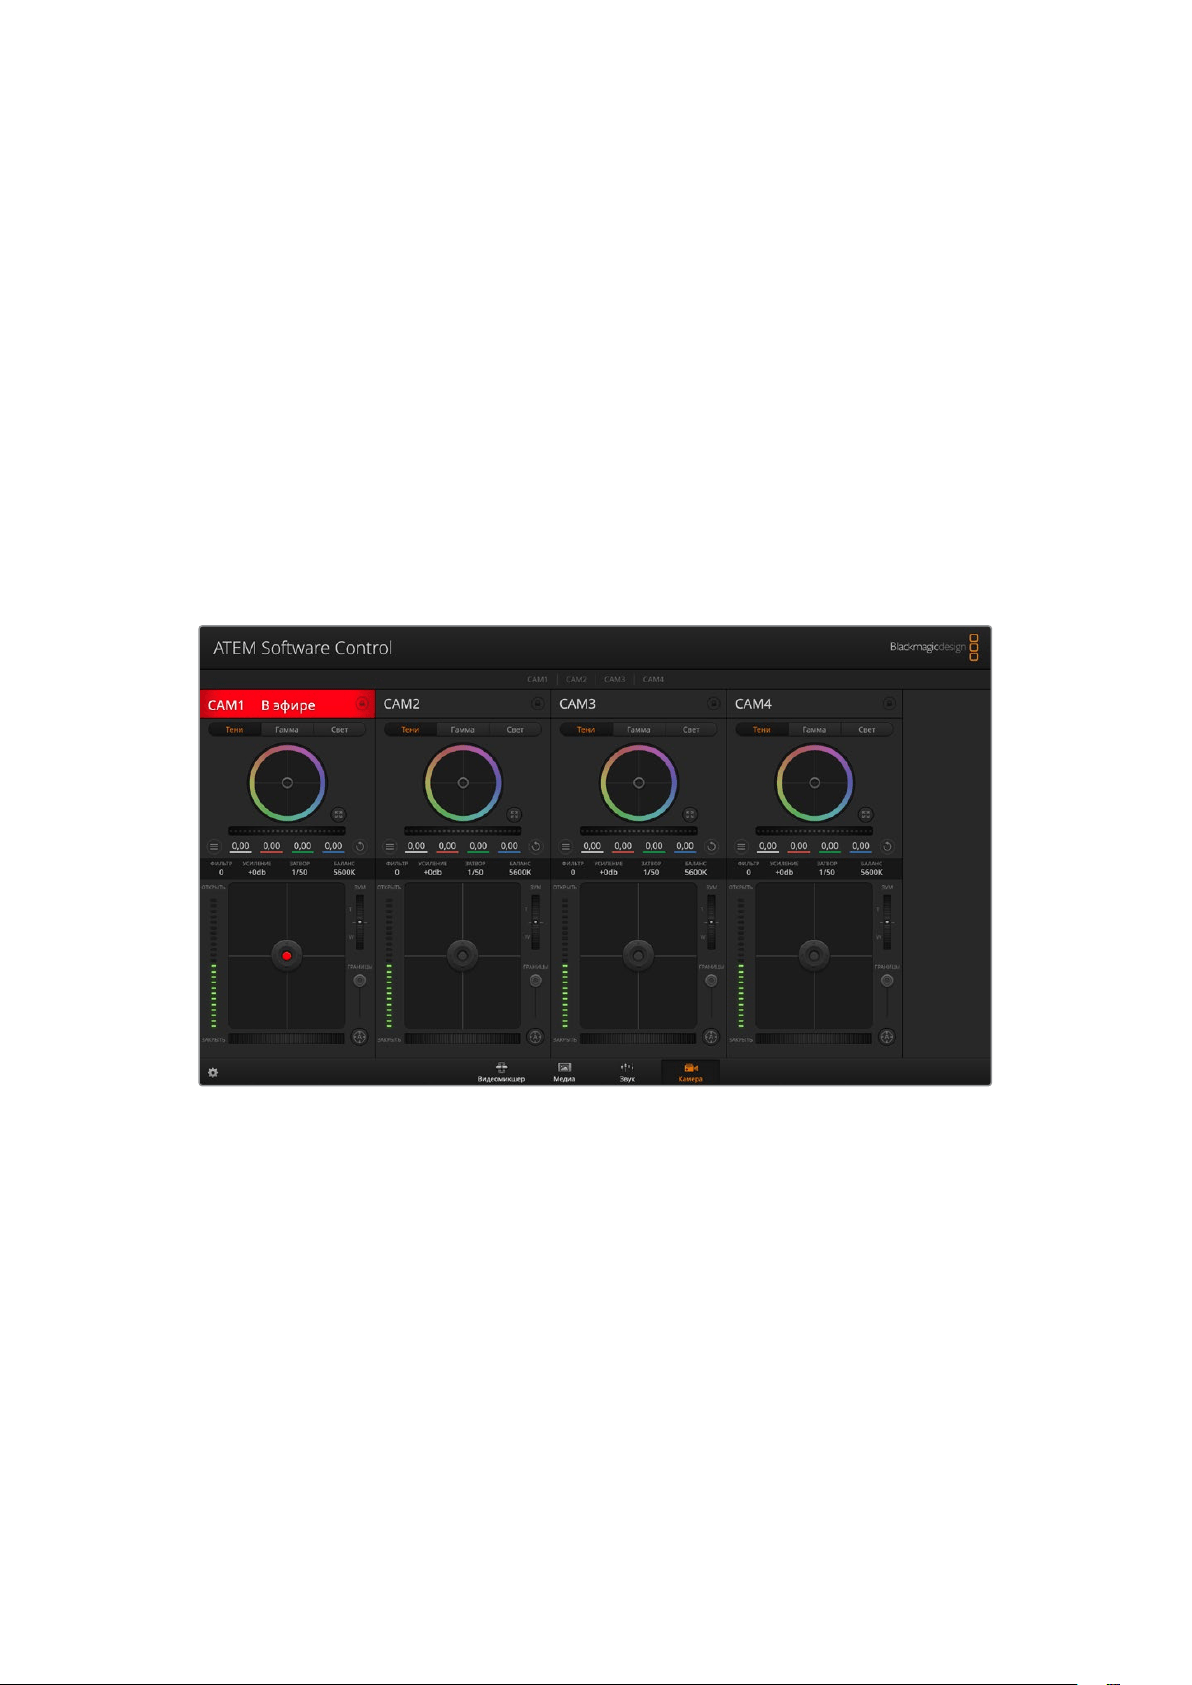Screen dimensions: 1192x1685
Task: Click the CAM2 Затвор 1/50 value
Action: click(475, 872)
